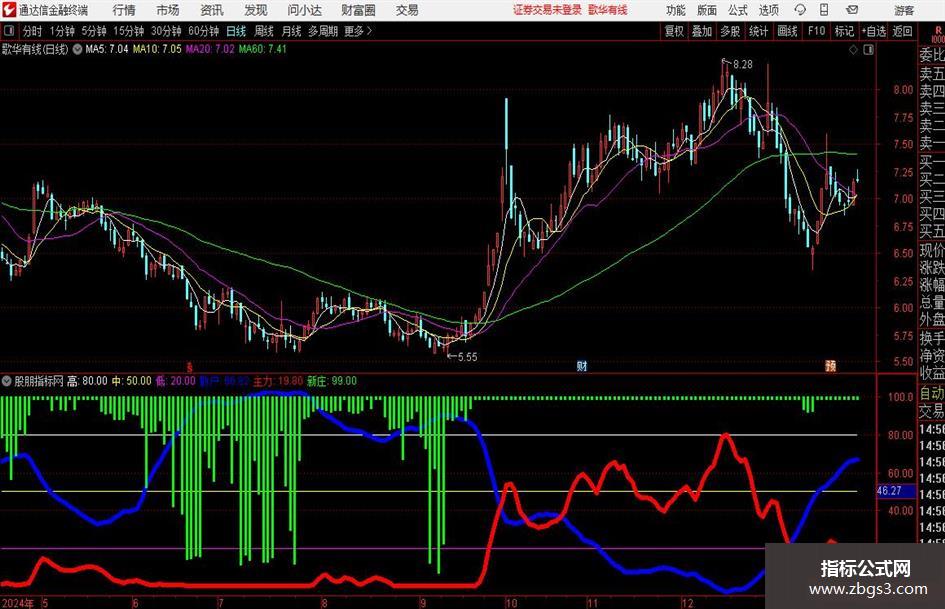Click the 复权 toolbar button
Viewport: 945px width, 609px height.
point(674,31)
